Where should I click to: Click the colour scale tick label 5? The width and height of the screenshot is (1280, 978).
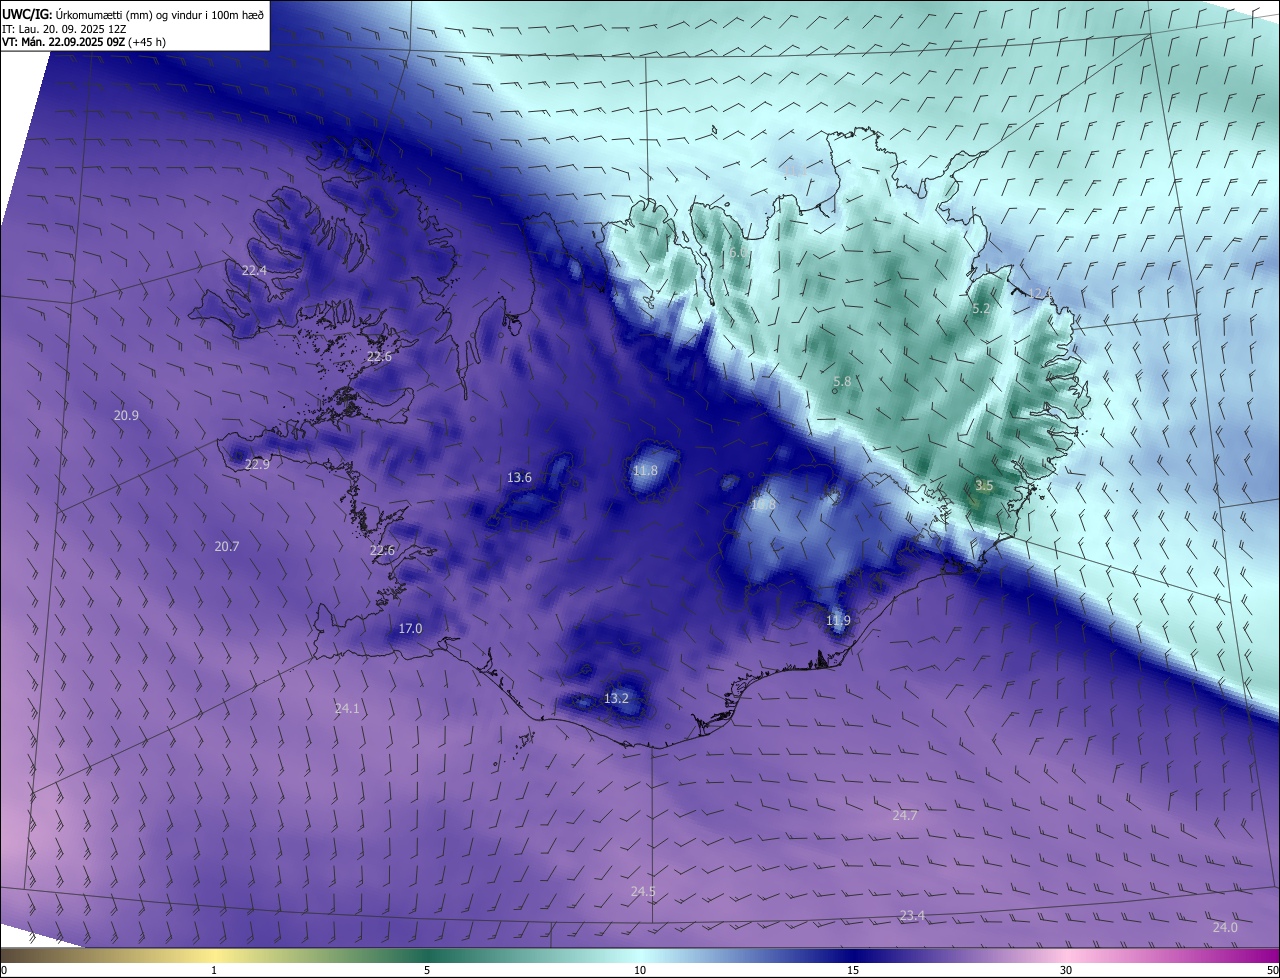point(427,970)
